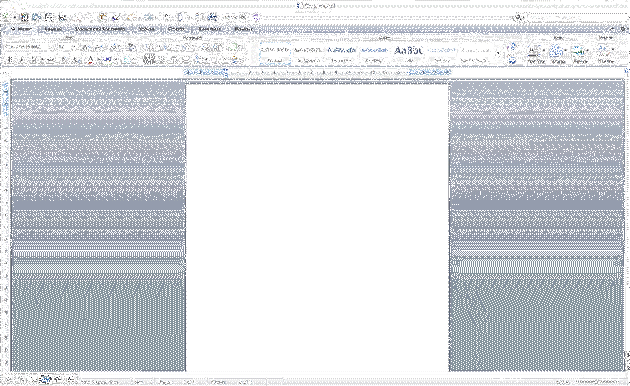Insert a Picture
630x386 pixels.
click(x=579, y=54)
